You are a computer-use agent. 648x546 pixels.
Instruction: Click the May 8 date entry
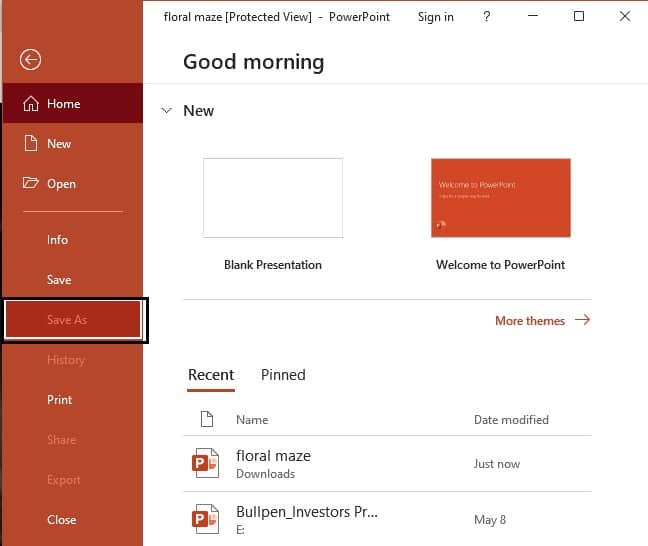pyautogui.click(x=490, y=520)
